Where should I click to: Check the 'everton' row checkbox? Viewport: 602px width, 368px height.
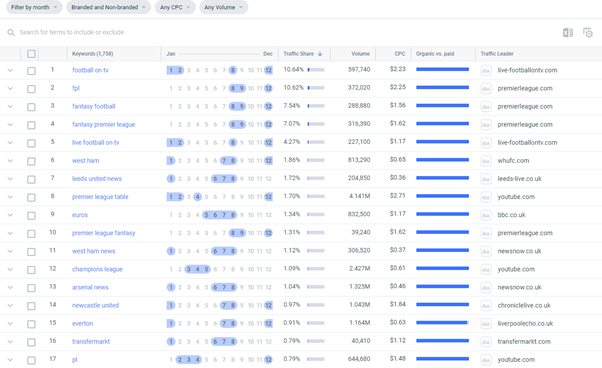31,324
